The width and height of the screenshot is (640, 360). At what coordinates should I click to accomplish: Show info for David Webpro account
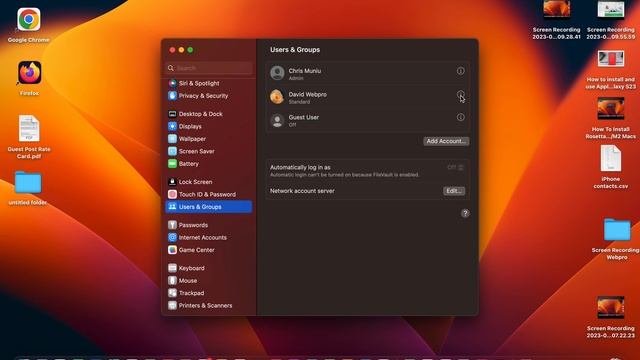click(x=460, y=94)
